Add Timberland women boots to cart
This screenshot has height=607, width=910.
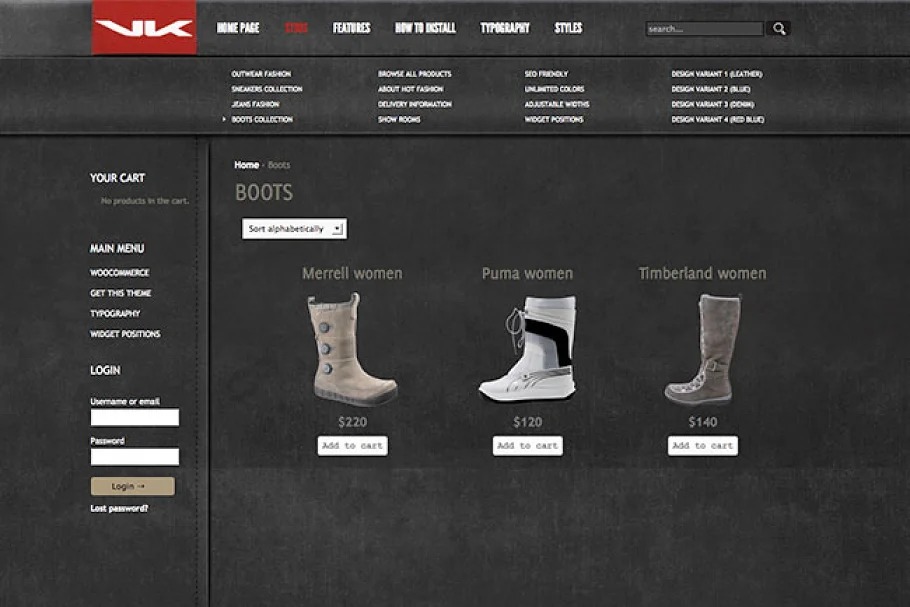pos(702,446)
